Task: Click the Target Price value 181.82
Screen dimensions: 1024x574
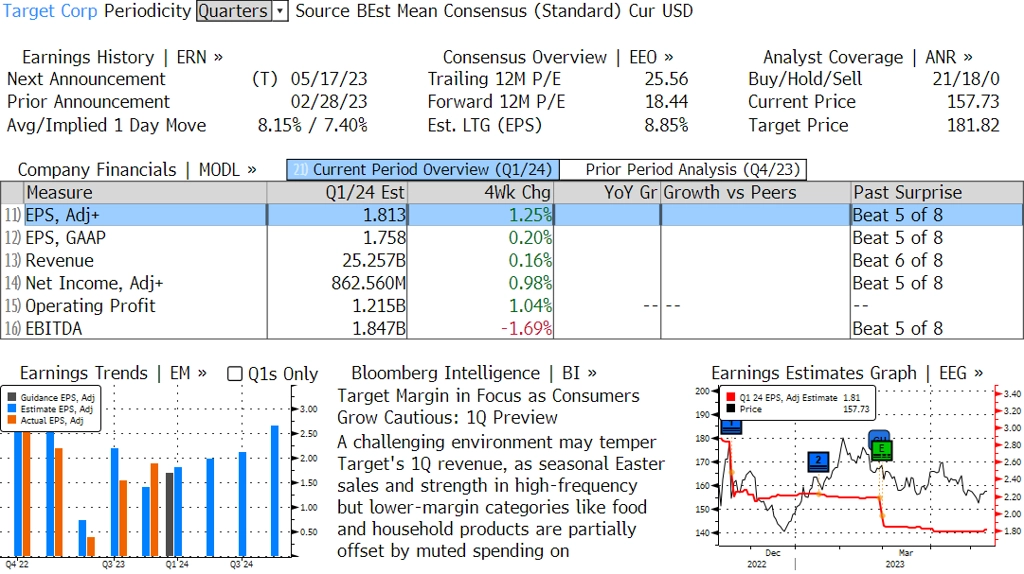Action: (973, 125)
